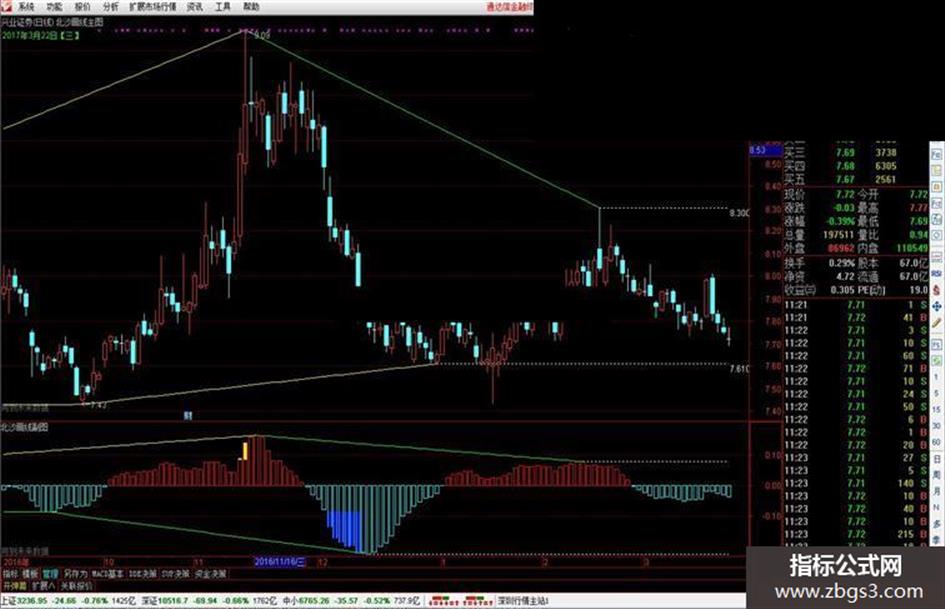Viewport: 945px width, 609px height.
Task: Click the 2016/11/16 date marker on time axis
Action: point(279,562)
